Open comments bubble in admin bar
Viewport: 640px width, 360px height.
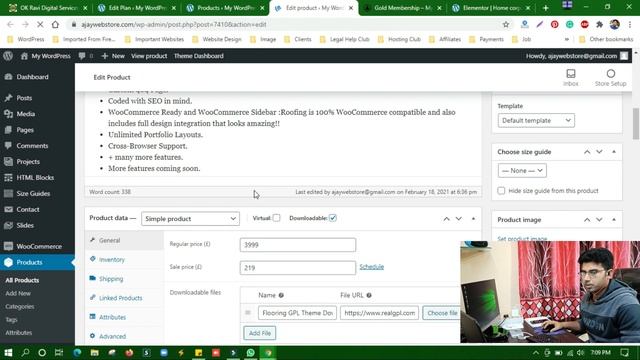tap(82, 56)
